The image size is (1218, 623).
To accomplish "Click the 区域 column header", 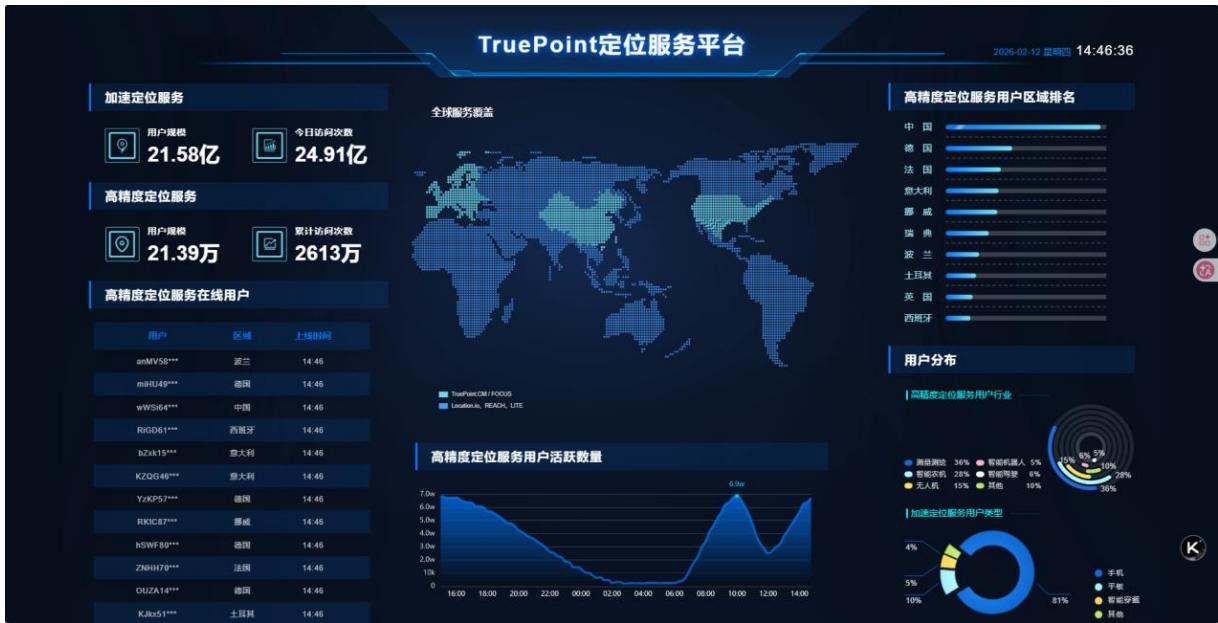I will click(x=242, y=336).
